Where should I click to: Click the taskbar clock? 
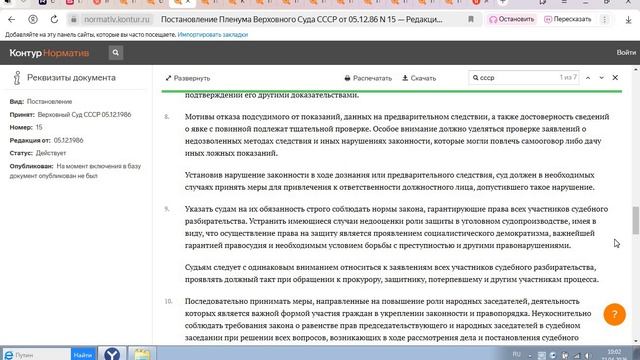(x=614, y=355)
